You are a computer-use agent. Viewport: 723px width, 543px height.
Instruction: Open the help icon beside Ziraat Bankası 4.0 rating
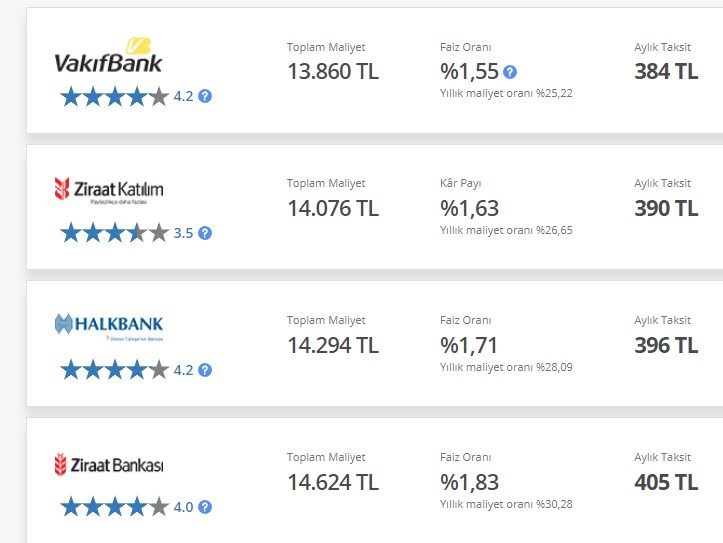[x=205, y=507]
